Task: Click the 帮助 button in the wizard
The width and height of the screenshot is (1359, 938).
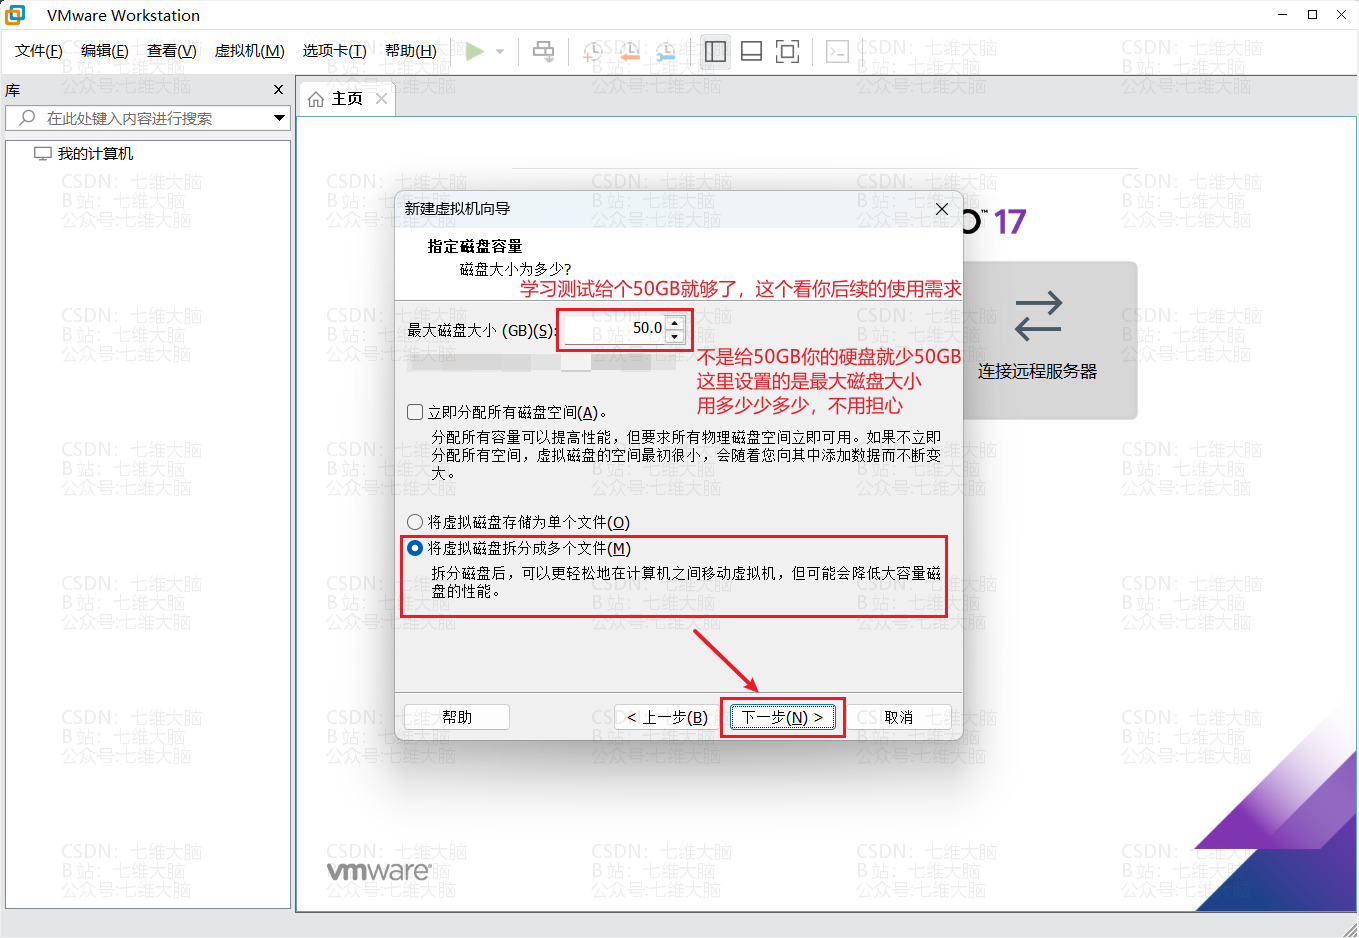Action: pos(457,717)
